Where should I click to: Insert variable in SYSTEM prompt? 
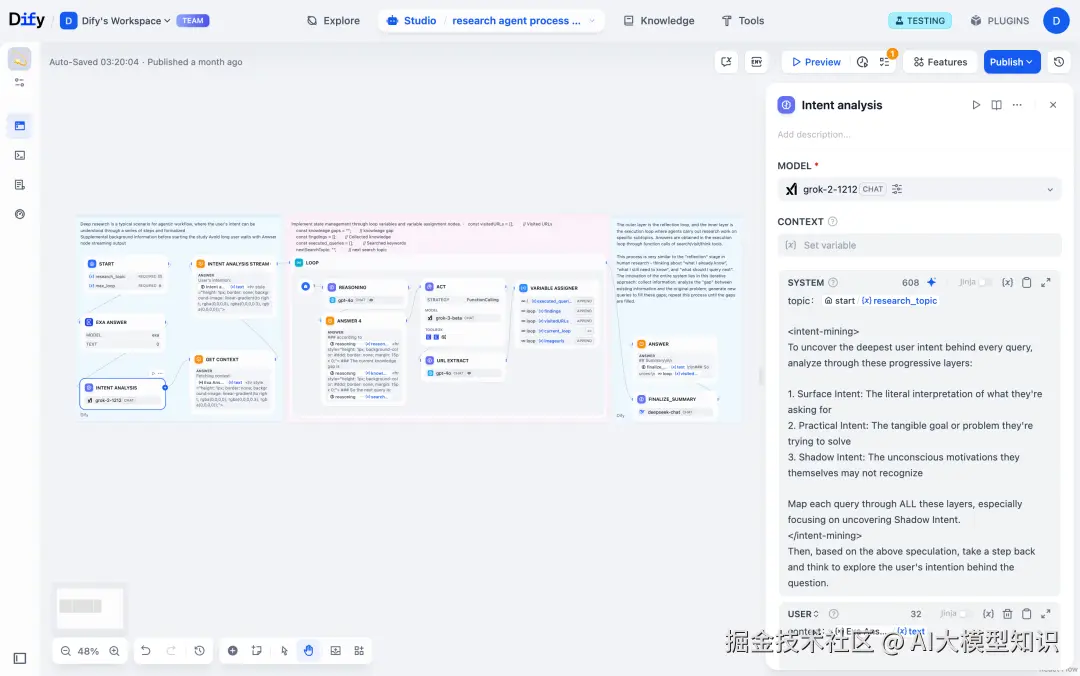[x=1007, y=283]
